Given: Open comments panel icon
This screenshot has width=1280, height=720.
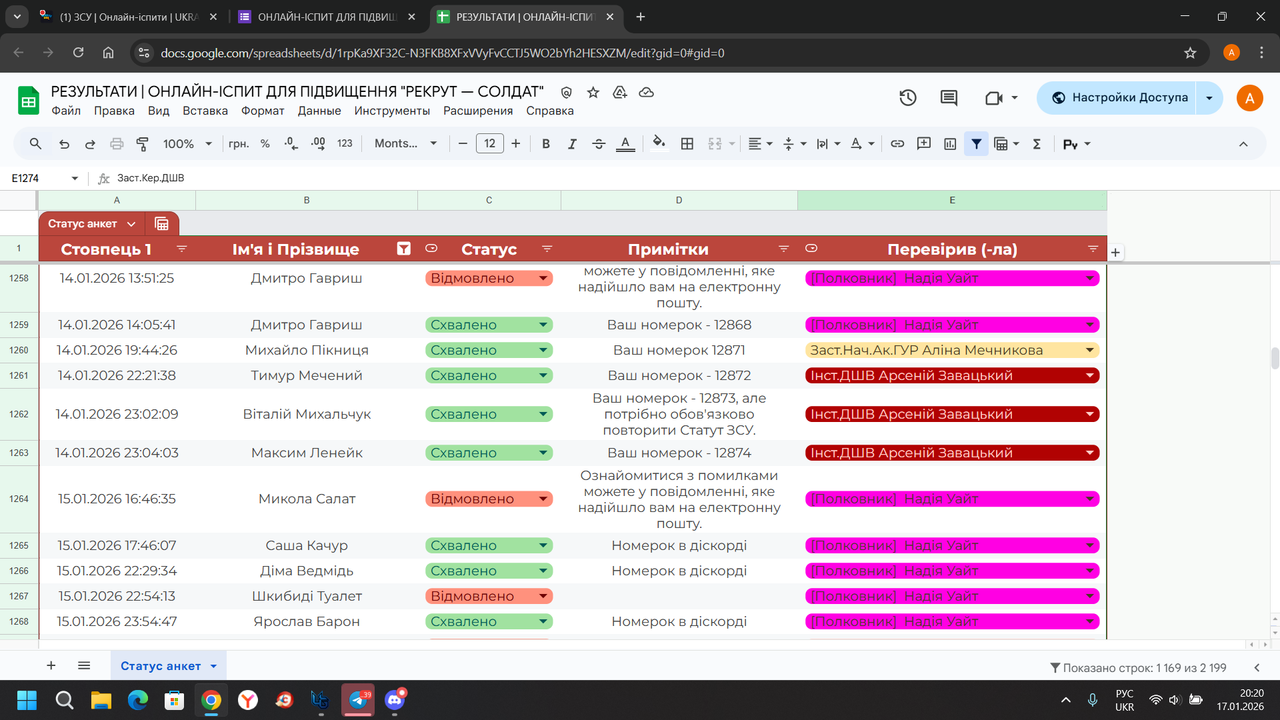Looking at the screenshot, I should pyautogui.click(x=949, y=98).
